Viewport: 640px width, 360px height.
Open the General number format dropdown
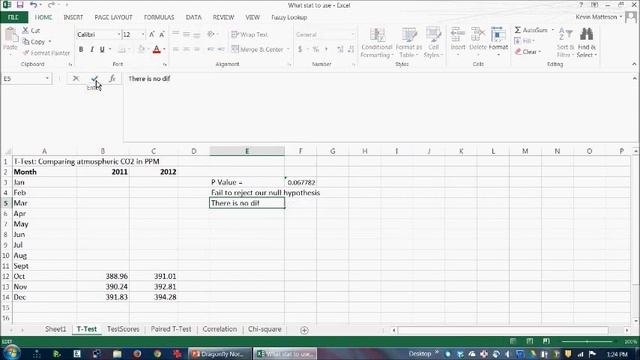click(x=353, y=35)
